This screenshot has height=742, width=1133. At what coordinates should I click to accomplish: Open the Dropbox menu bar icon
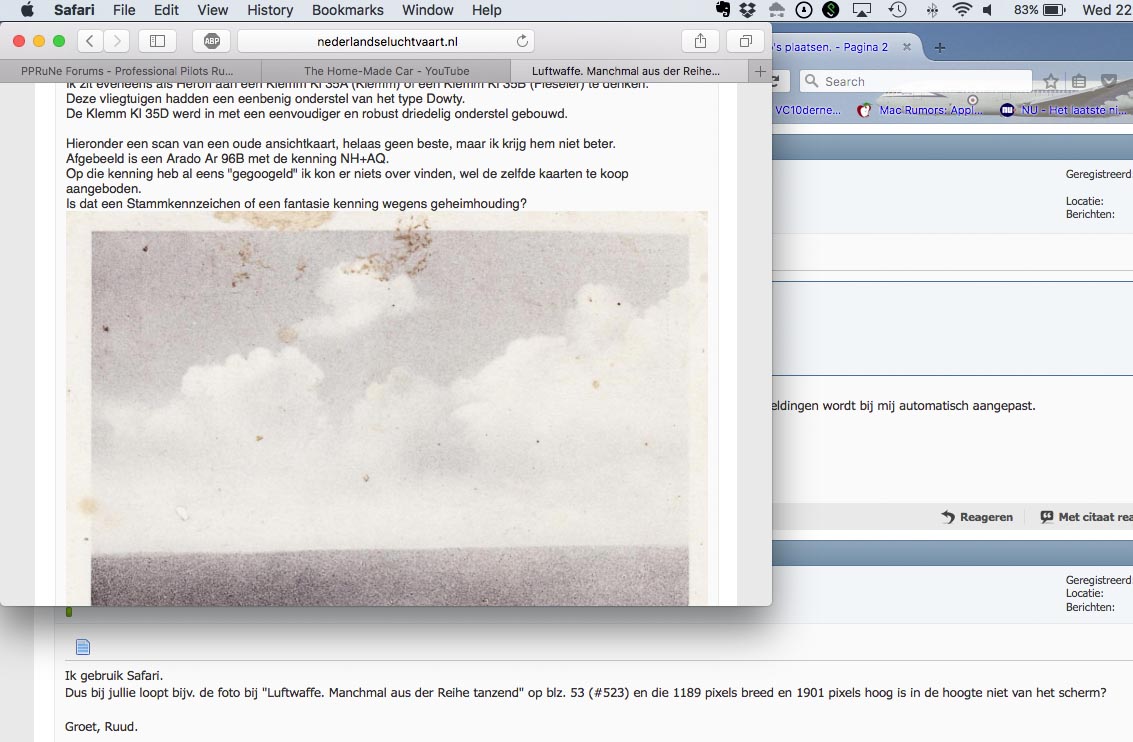coord(748,10)
